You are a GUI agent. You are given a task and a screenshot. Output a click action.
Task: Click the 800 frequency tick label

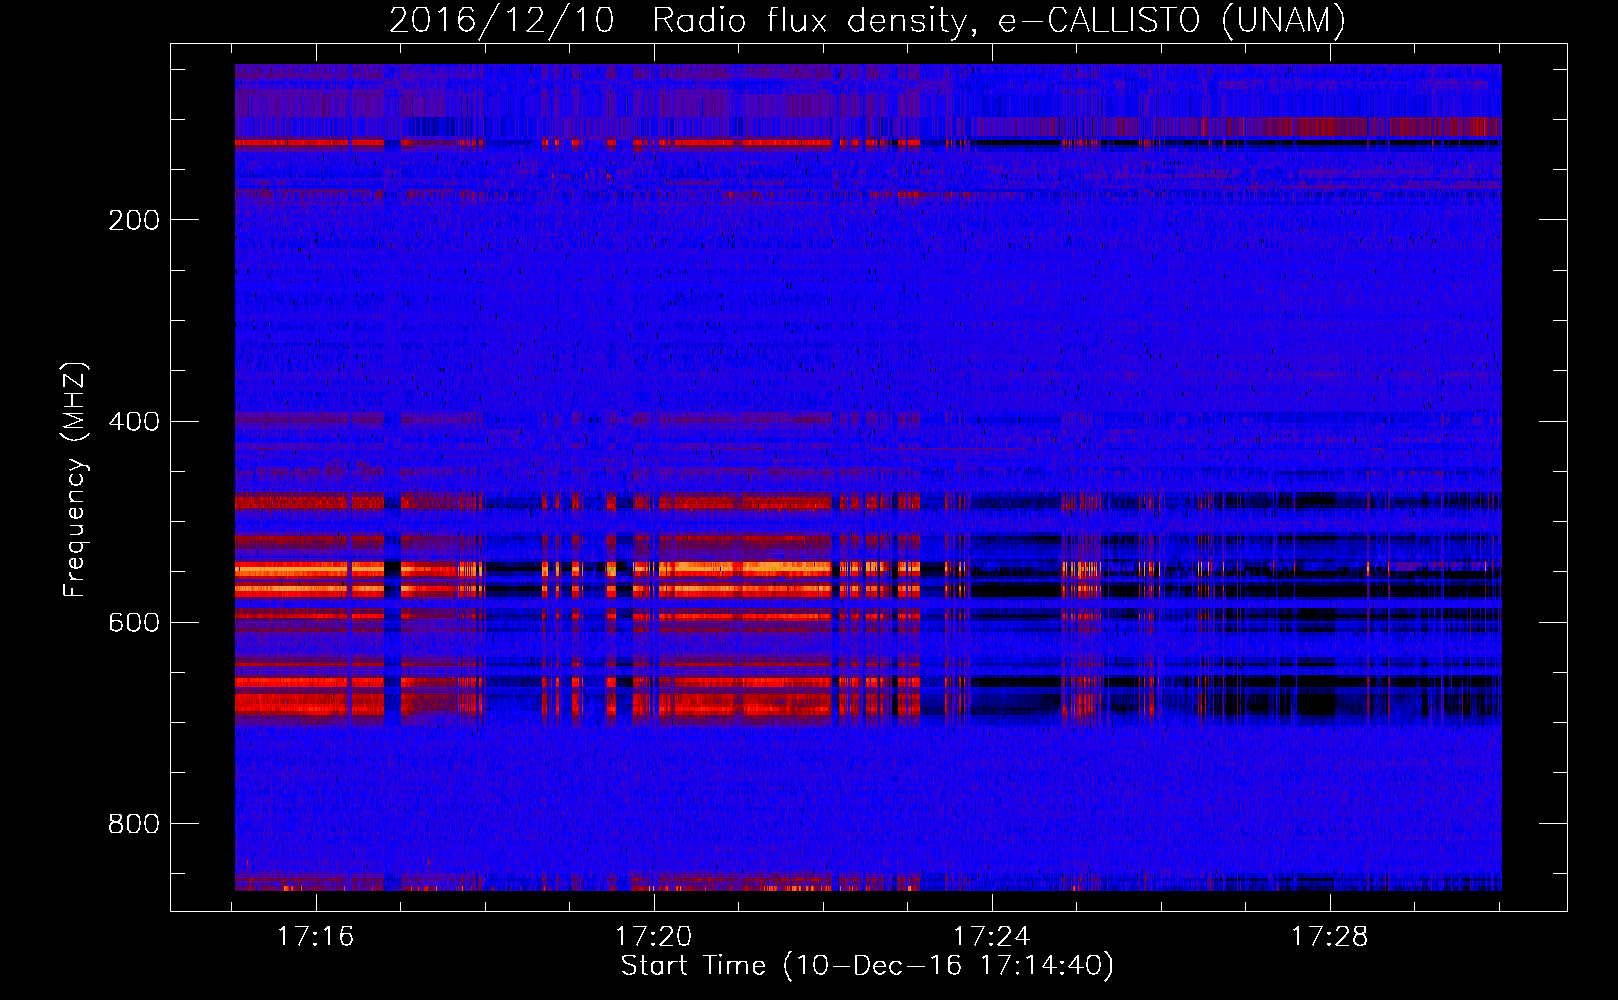click(134, 824)
